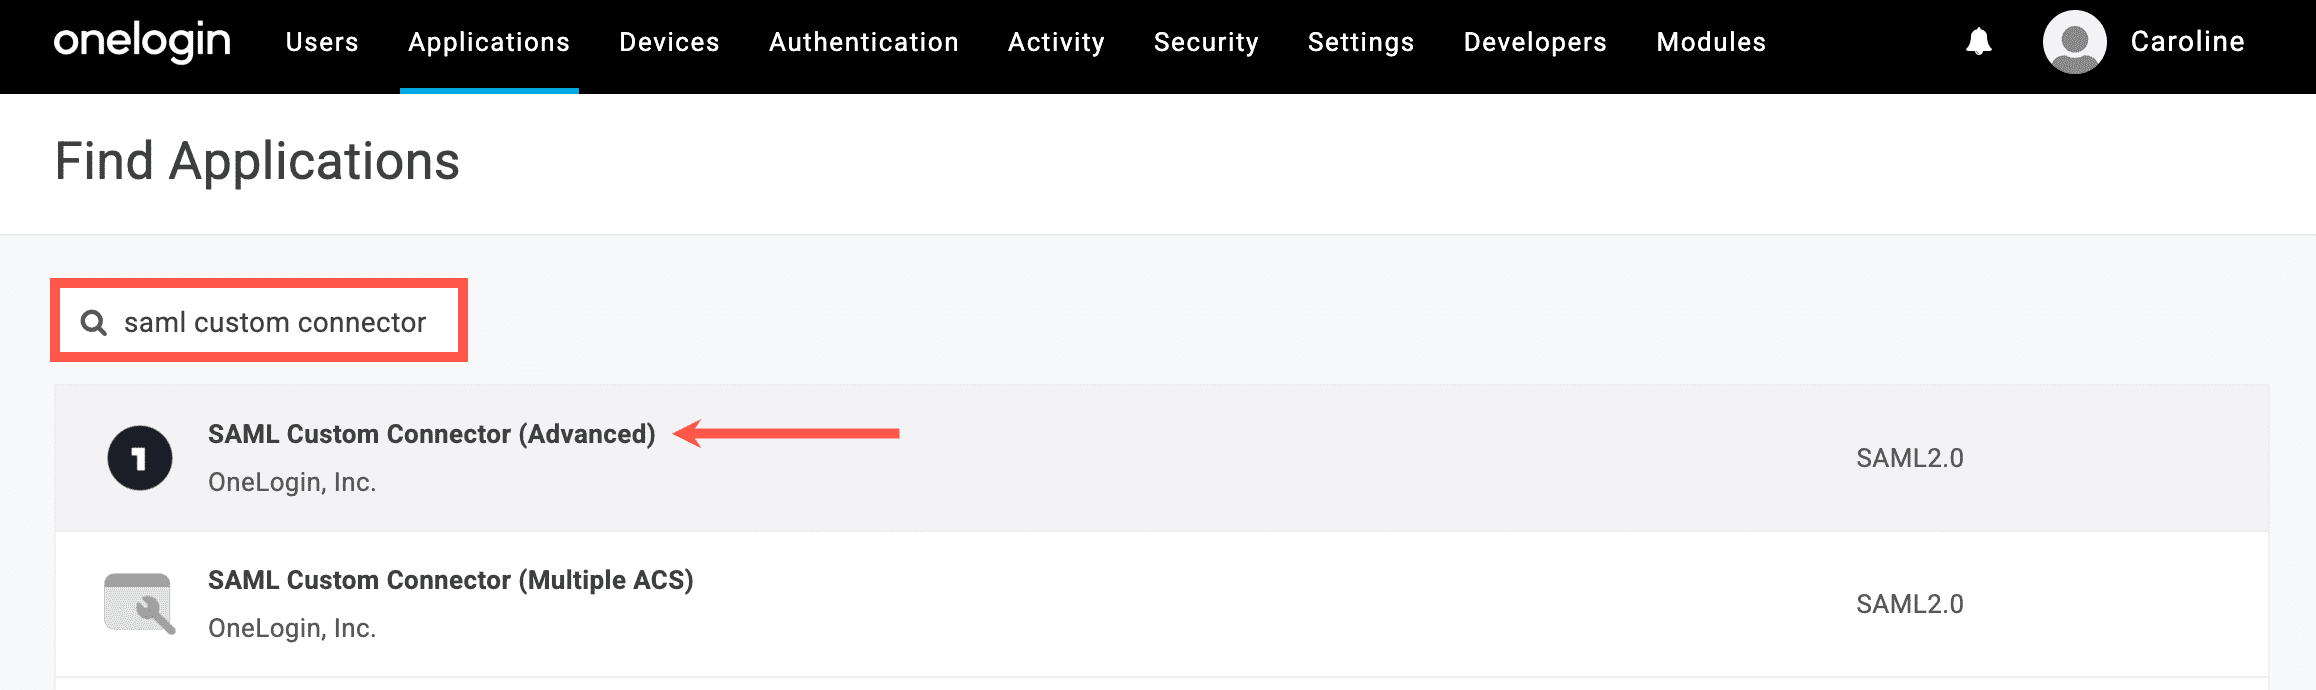Open SAML Custom Connector (Multiple ACS)
This screenshot has width=2316, height=690.
(450, 579)
